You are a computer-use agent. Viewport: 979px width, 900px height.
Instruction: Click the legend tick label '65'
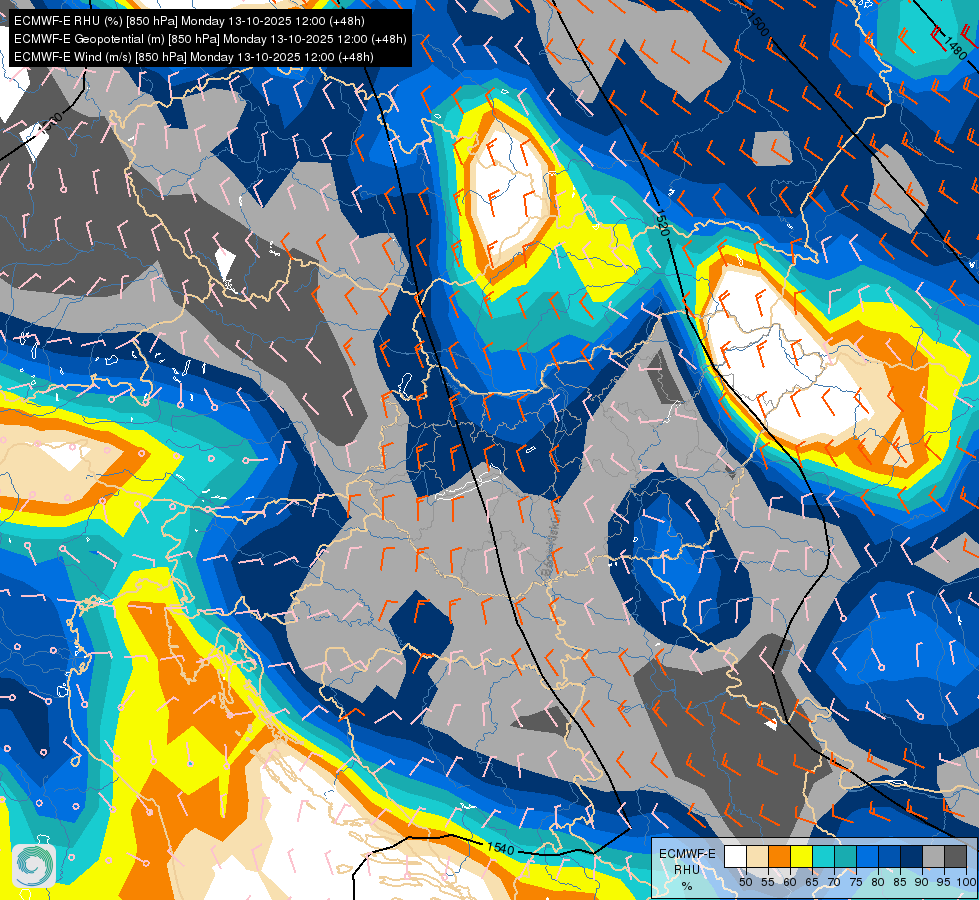(812, 882)
